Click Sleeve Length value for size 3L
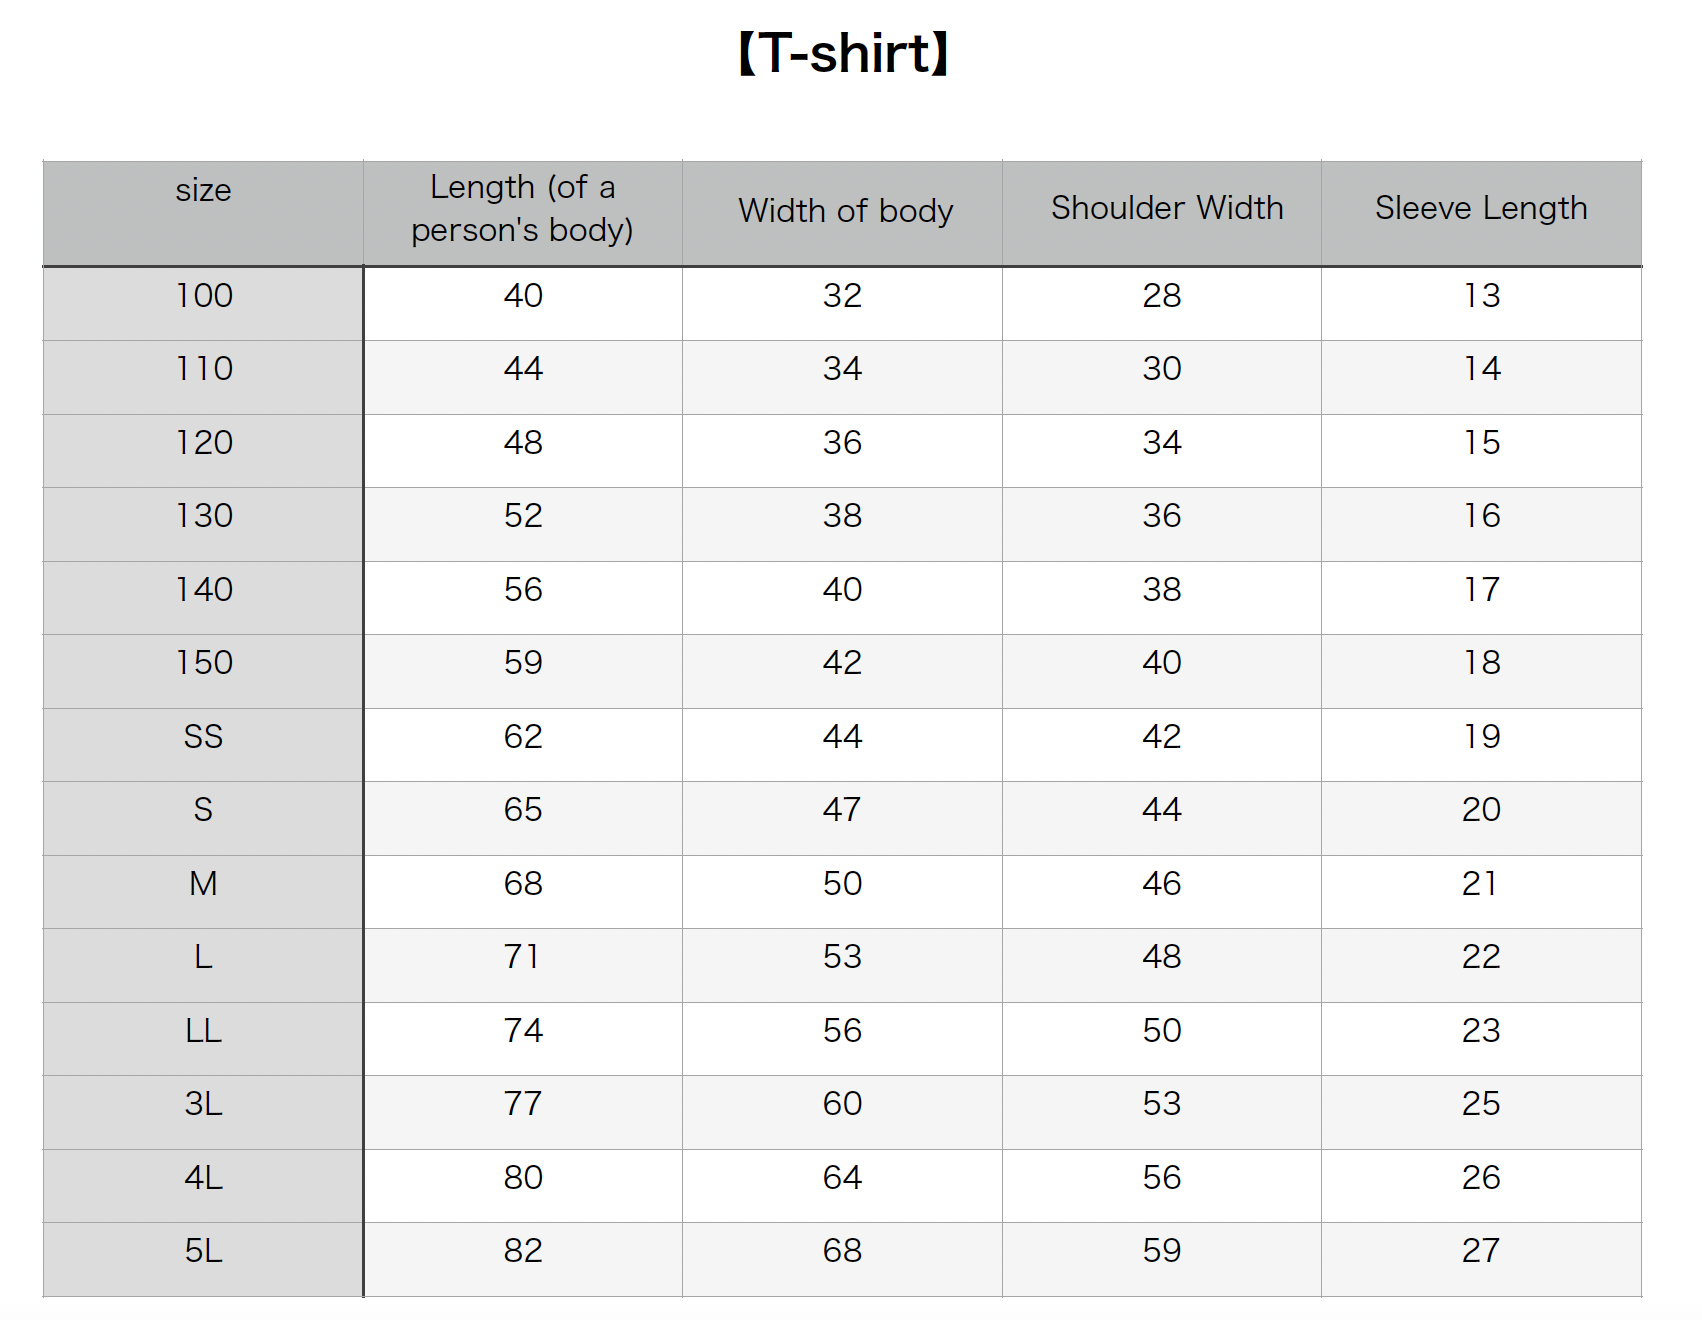Image resolution: width=1702 pixels, height=1320 pixels. (1480, 1104)
